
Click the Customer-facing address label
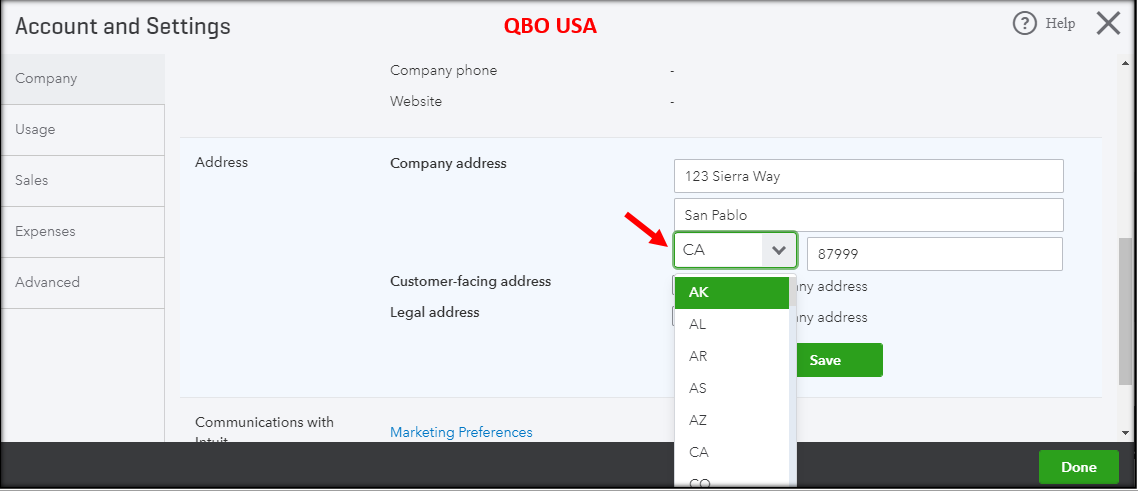pyautogui.click(x=470, y=281)
